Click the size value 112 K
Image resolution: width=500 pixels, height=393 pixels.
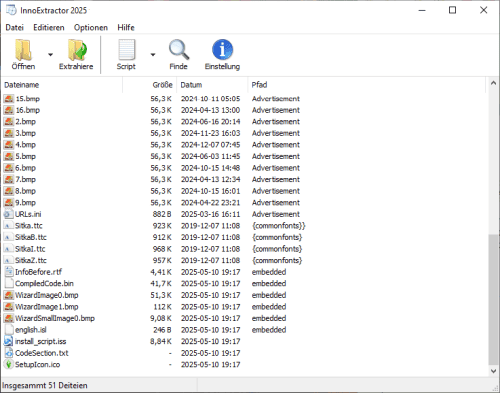tap(163, 307)
